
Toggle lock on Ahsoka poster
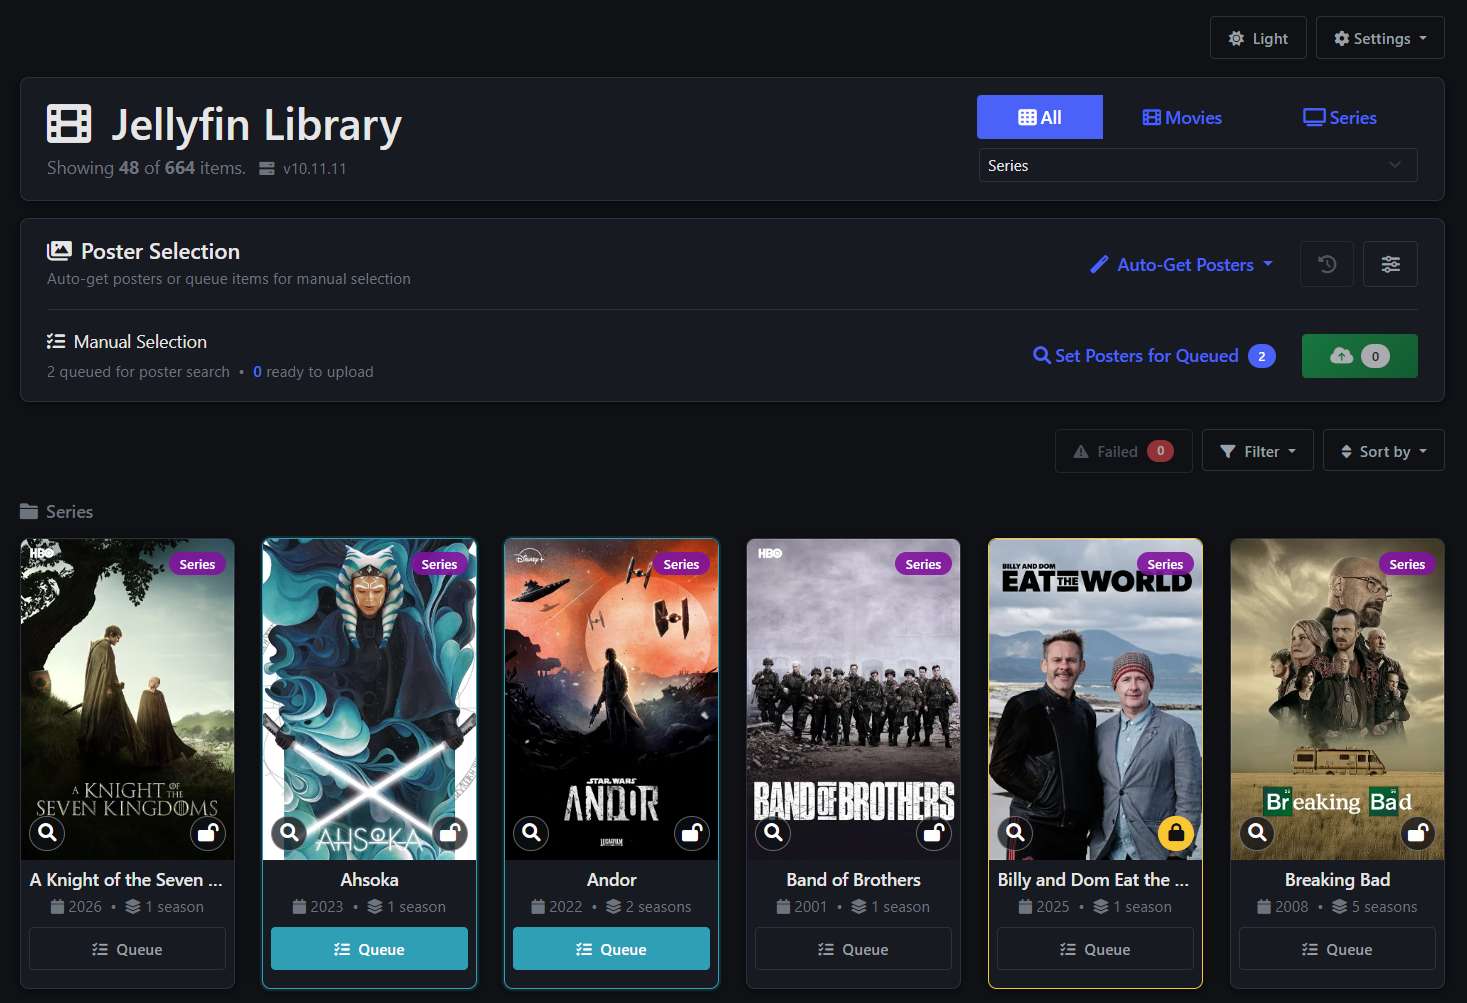[450, 832]
